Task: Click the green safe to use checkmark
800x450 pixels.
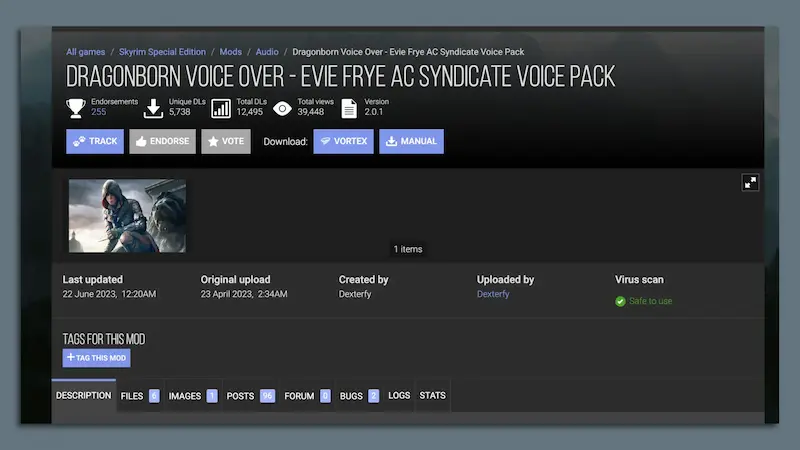Action: pos(620,301)
